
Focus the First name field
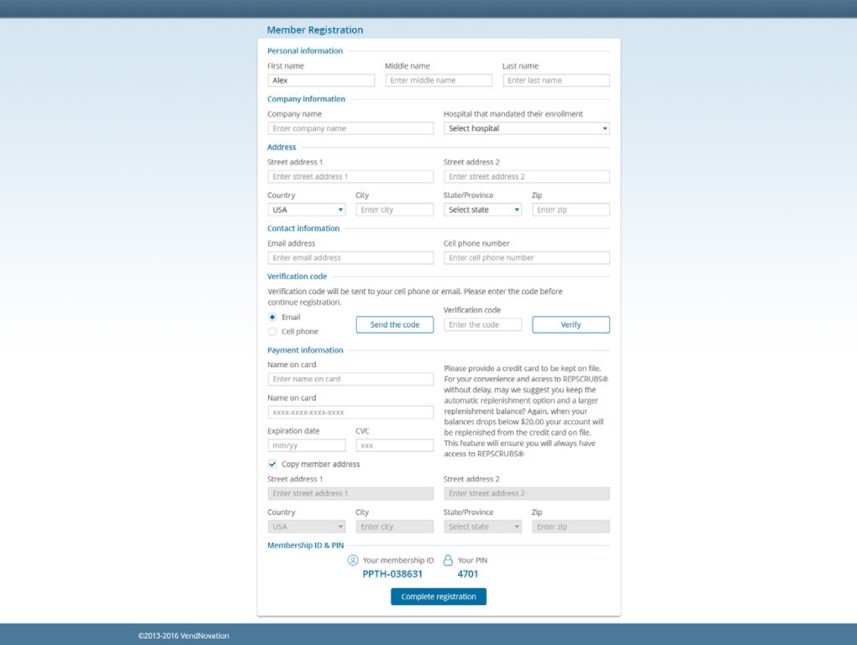coord(321,80)
